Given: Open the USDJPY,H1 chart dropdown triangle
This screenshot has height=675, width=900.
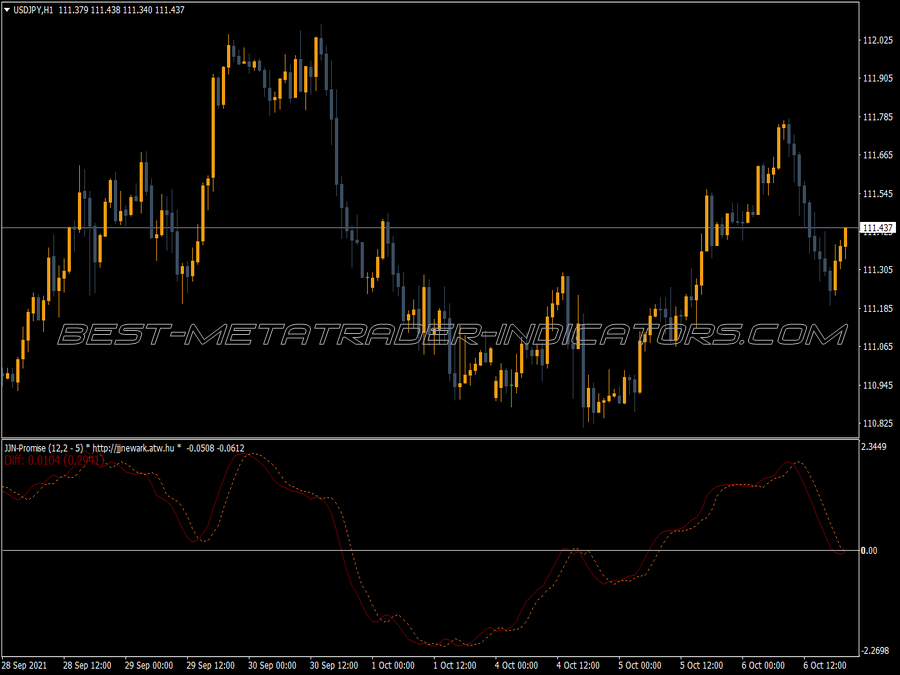Looking at the screenshot, I should click(x=7, y=10).
